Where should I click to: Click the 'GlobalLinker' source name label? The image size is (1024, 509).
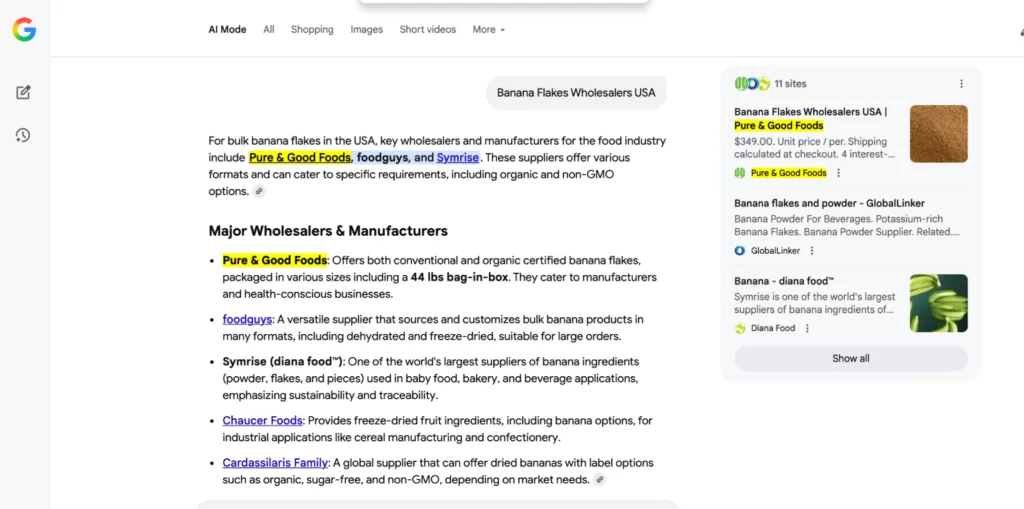point(775,250)
